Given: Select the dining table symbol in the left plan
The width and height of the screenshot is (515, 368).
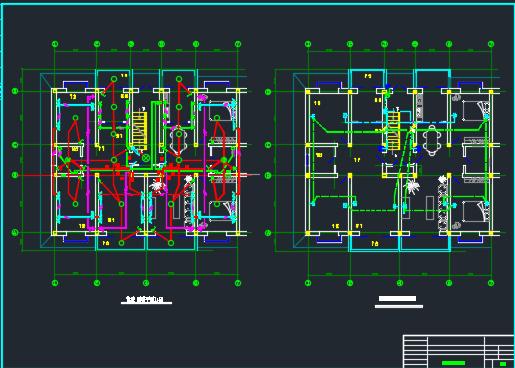Looking at the screenshot, I should pos(179,140).
